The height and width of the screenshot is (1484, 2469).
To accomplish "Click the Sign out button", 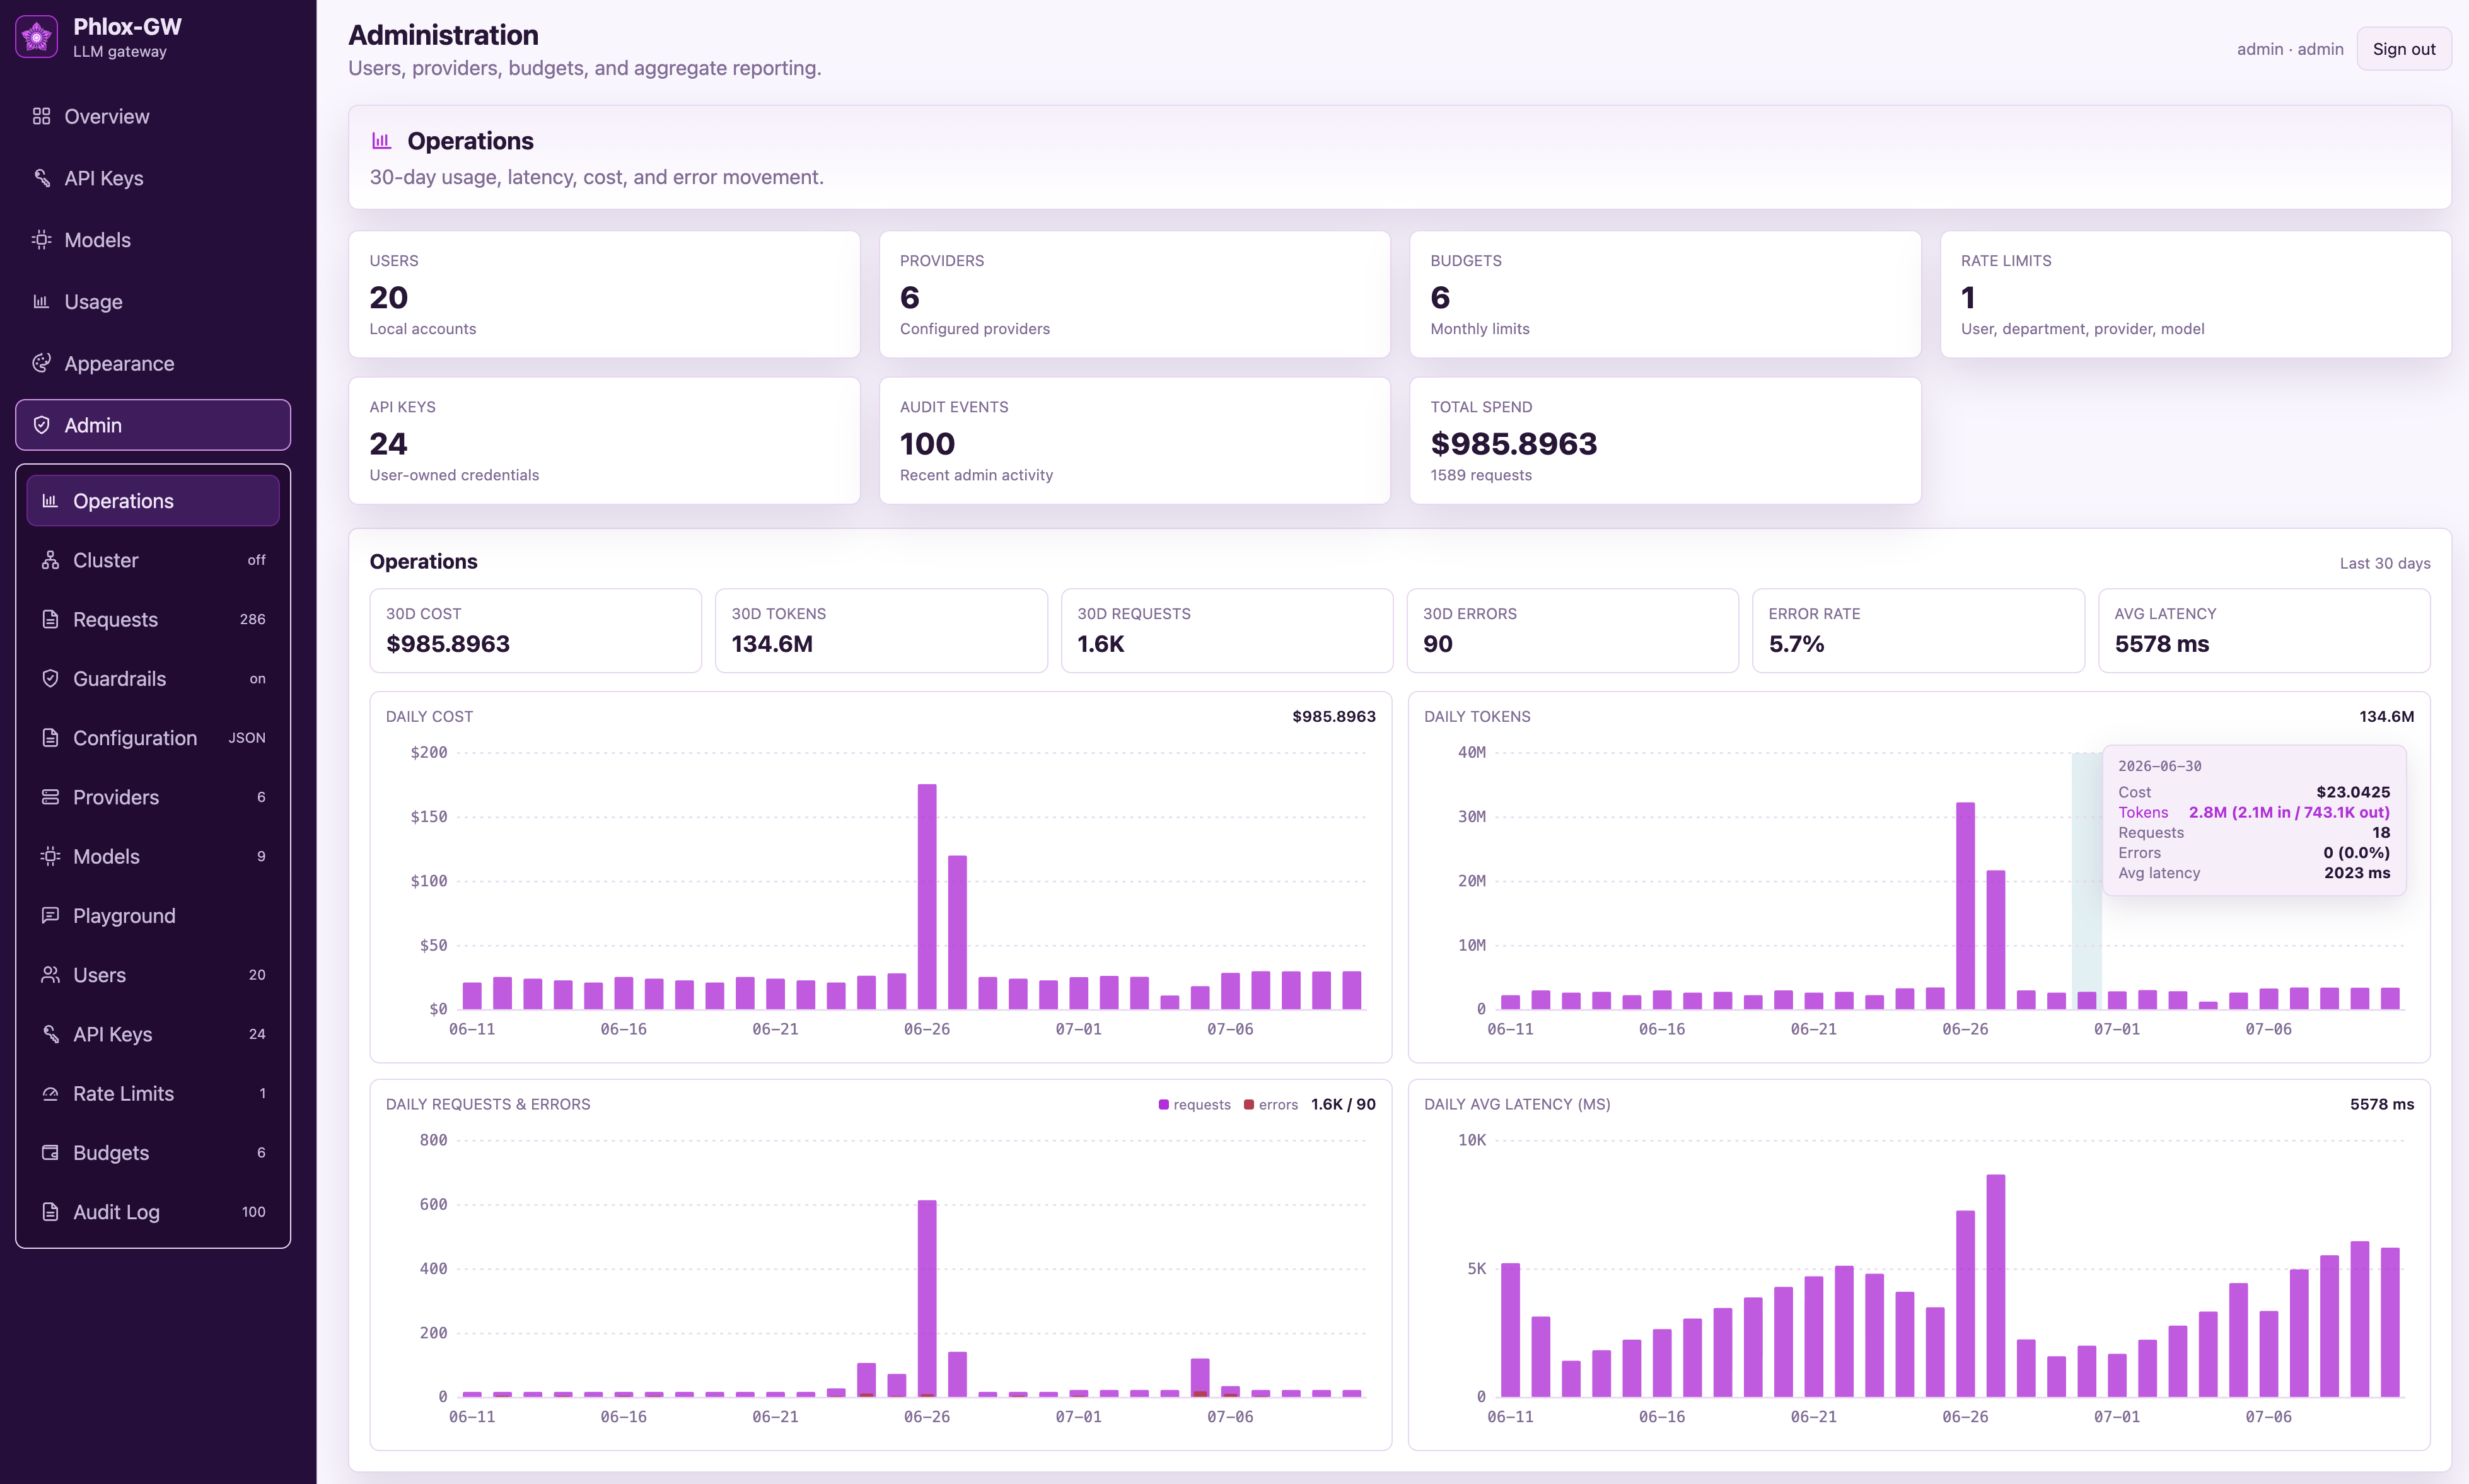I will point(2403,49).
